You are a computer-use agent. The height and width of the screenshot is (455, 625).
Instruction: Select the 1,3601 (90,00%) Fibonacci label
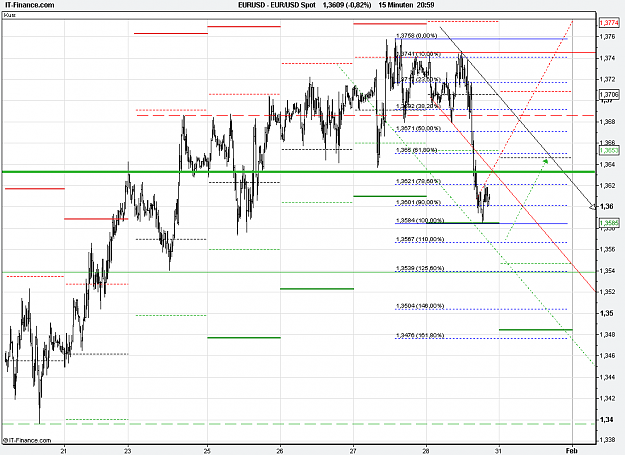[418, 202]
